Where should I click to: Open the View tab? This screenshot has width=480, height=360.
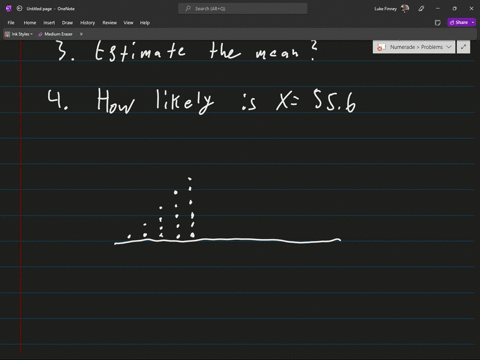[128, 23]
